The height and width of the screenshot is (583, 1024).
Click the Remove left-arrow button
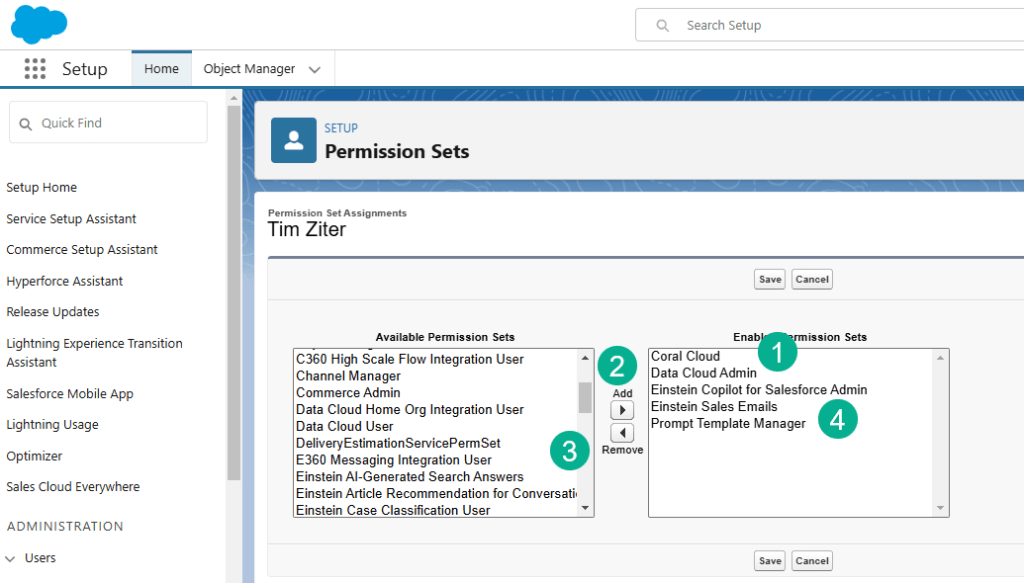pyautogui.click(x=622, y=433)
